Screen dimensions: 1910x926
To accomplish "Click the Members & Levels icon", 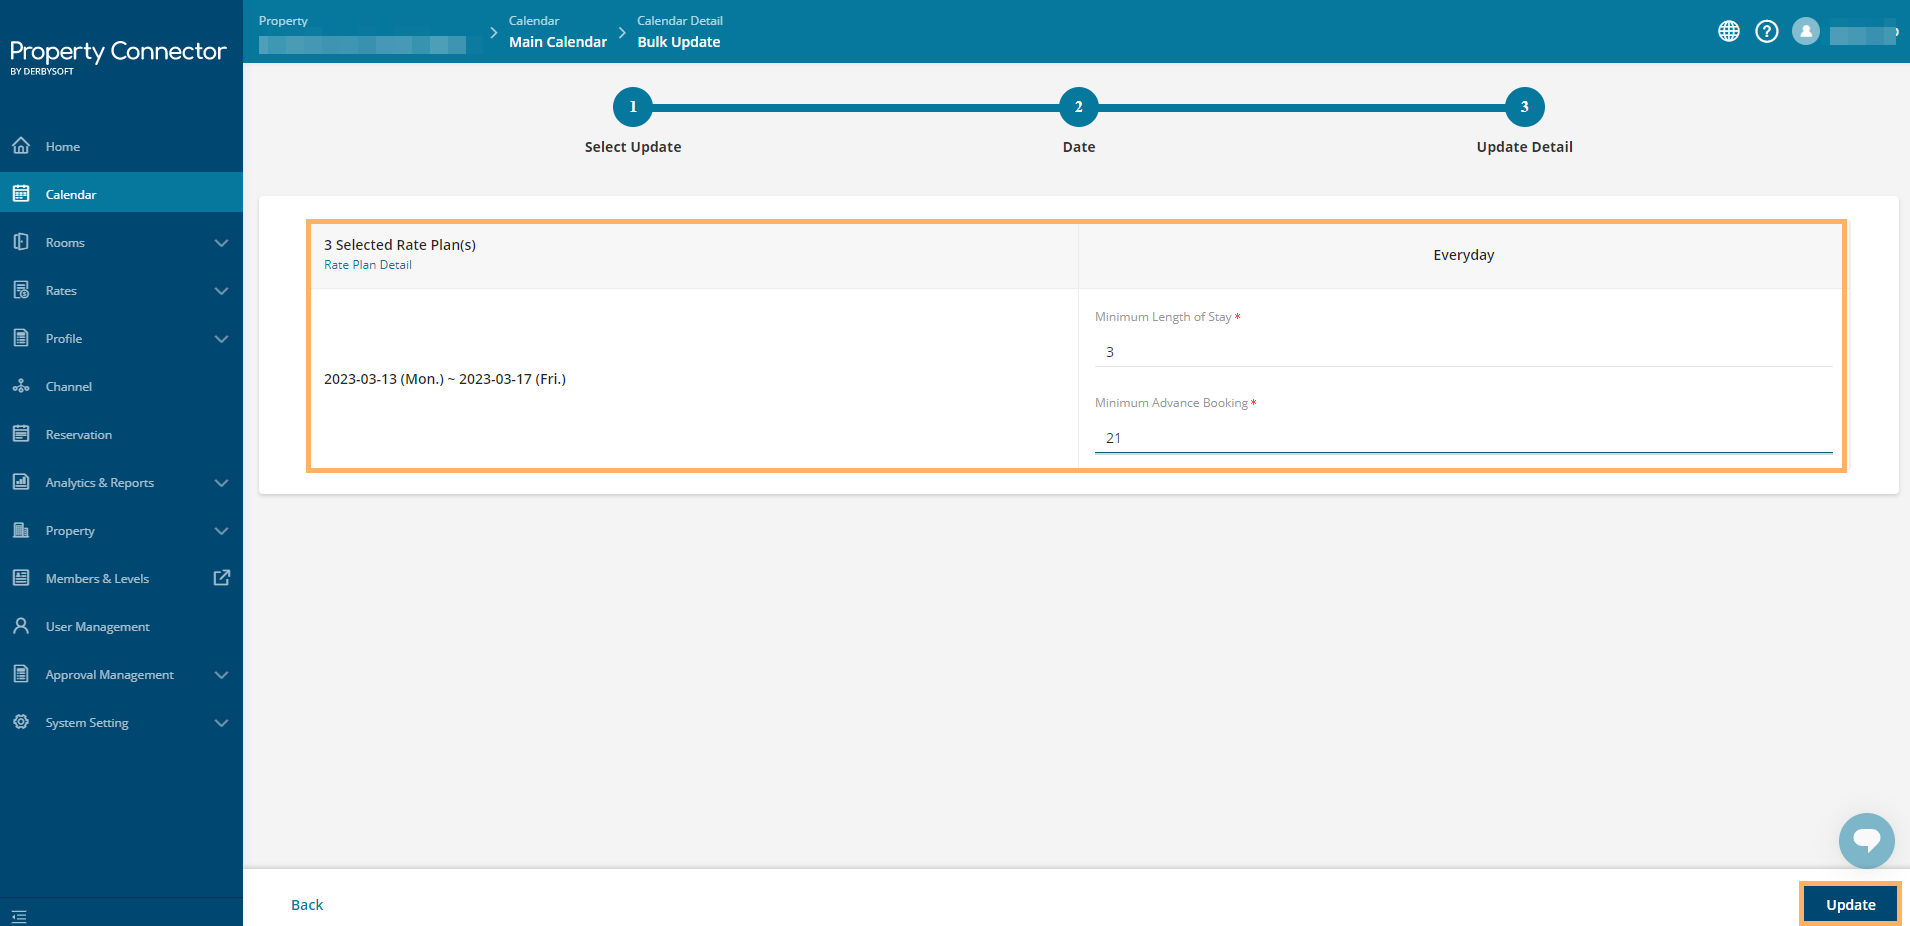I will coord(21,578).
